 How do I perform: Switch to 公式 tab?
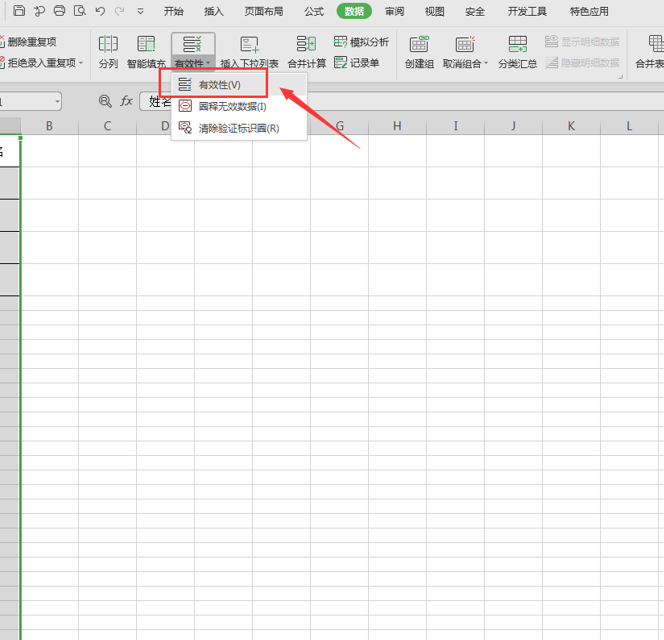[x=314, y=11]
